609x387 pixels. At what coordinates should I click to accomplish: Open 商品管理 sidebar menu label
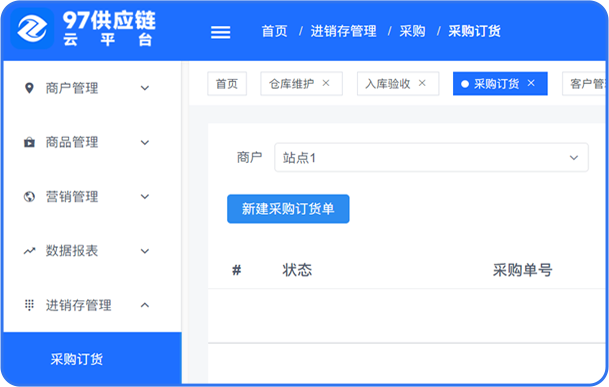click(72, 142)
